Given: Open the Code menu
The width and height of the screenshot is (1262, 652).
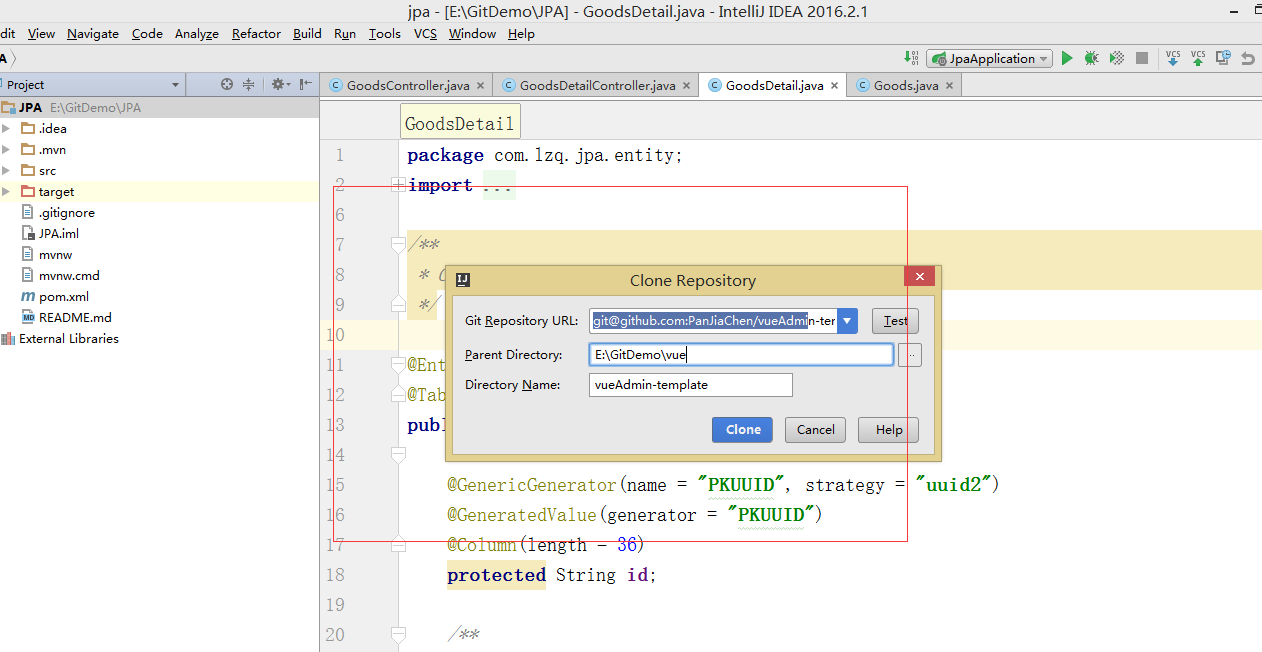Looking at the screenshot, I should pyautogui.click(x=147, y=33).
